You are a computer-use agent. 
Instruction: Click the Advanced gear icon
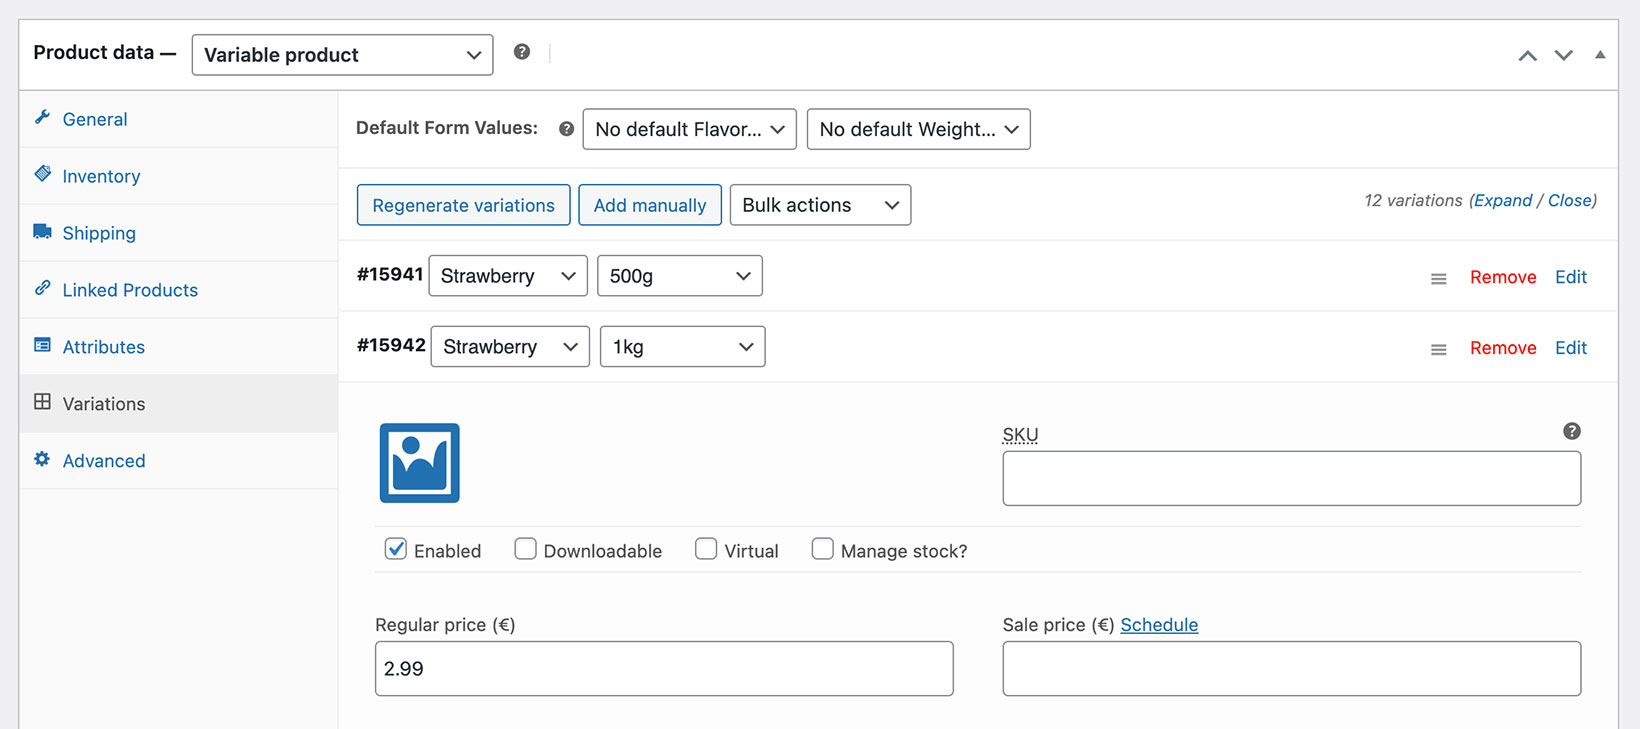[x=42, y=459]
